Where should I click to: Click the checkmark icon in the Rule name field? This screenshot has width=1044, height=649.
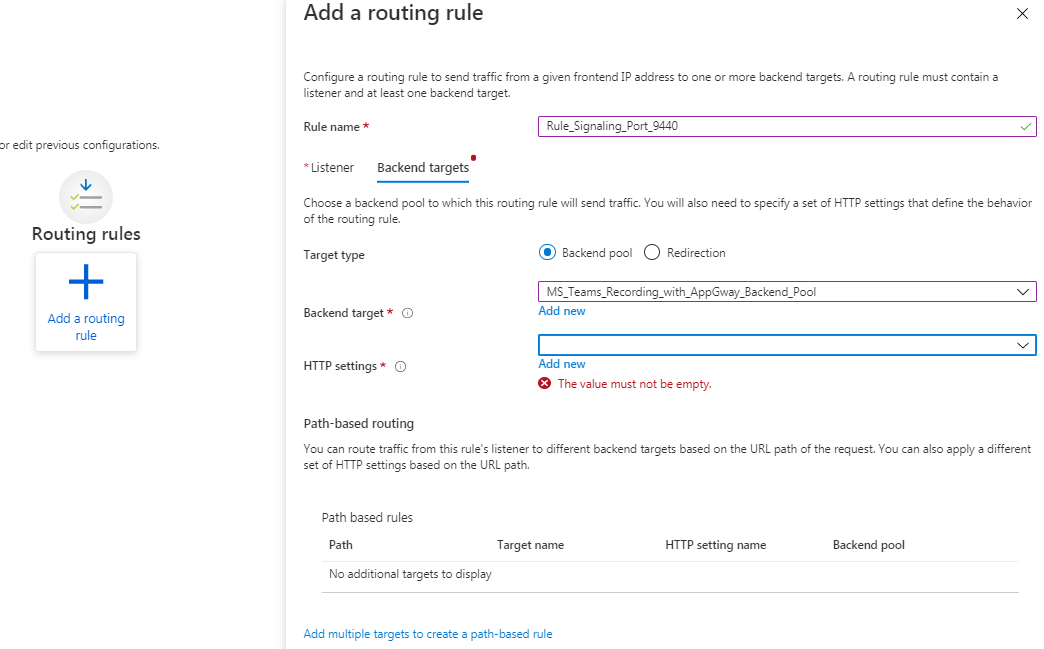click(1025, 127)
